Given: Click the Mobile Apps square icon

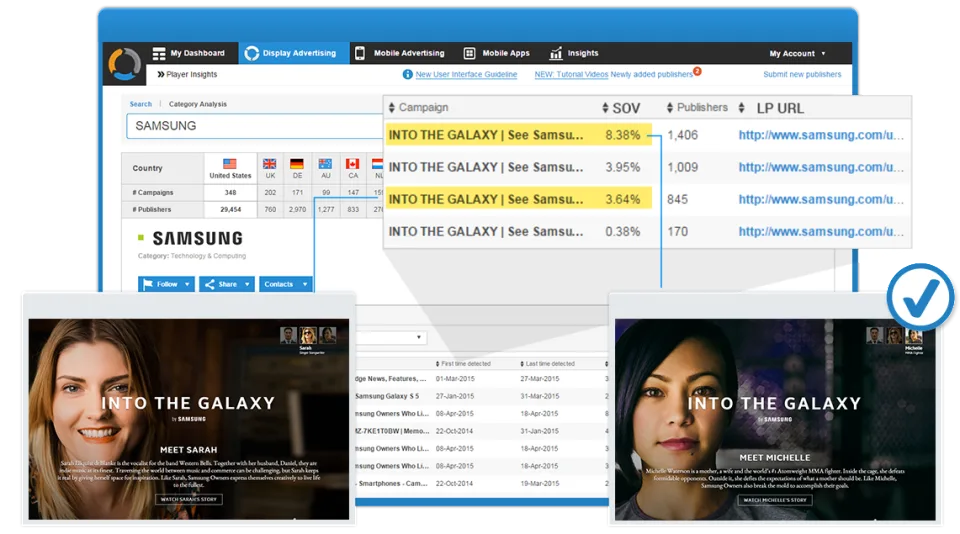Looking at the screenshot, I should click(469, 53).
